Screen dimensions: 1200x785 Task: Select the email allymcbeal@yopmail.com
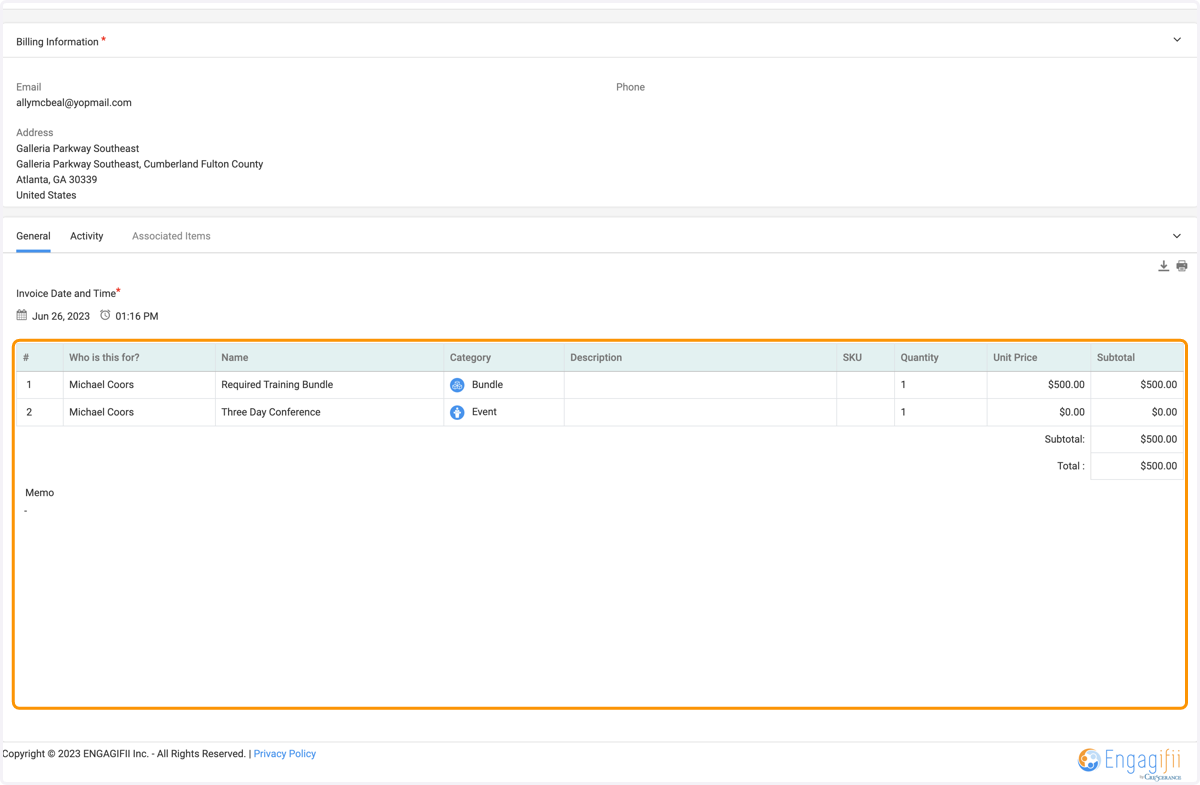click(x=74, y=103)
